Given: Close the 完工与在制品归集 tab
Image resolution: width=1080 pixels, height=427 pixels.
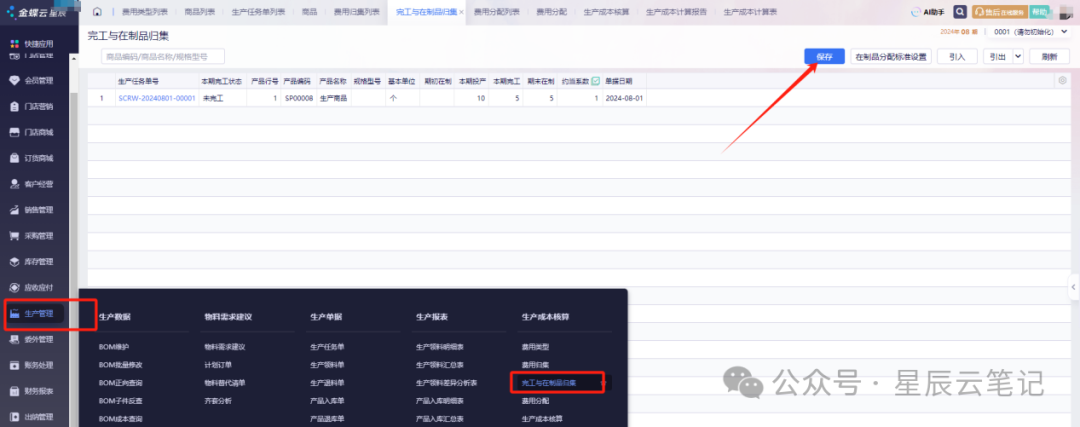Looking at the screenshot, I should coord(461,12).
